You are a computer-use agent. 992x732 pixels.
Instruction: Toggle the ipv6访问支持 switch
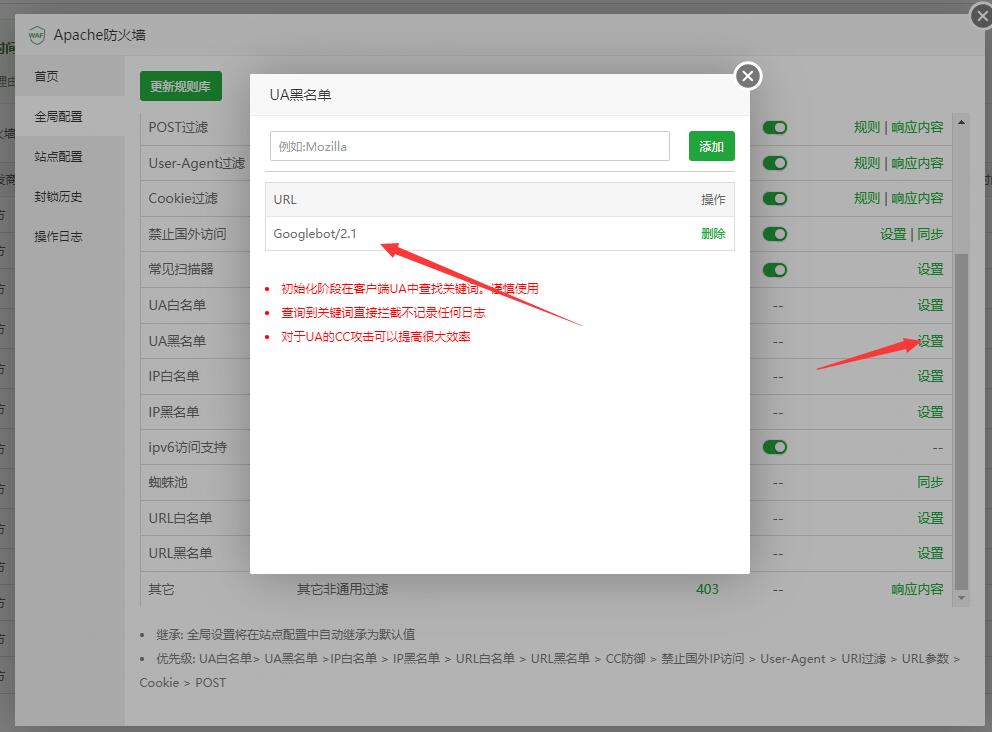(775, 447)
